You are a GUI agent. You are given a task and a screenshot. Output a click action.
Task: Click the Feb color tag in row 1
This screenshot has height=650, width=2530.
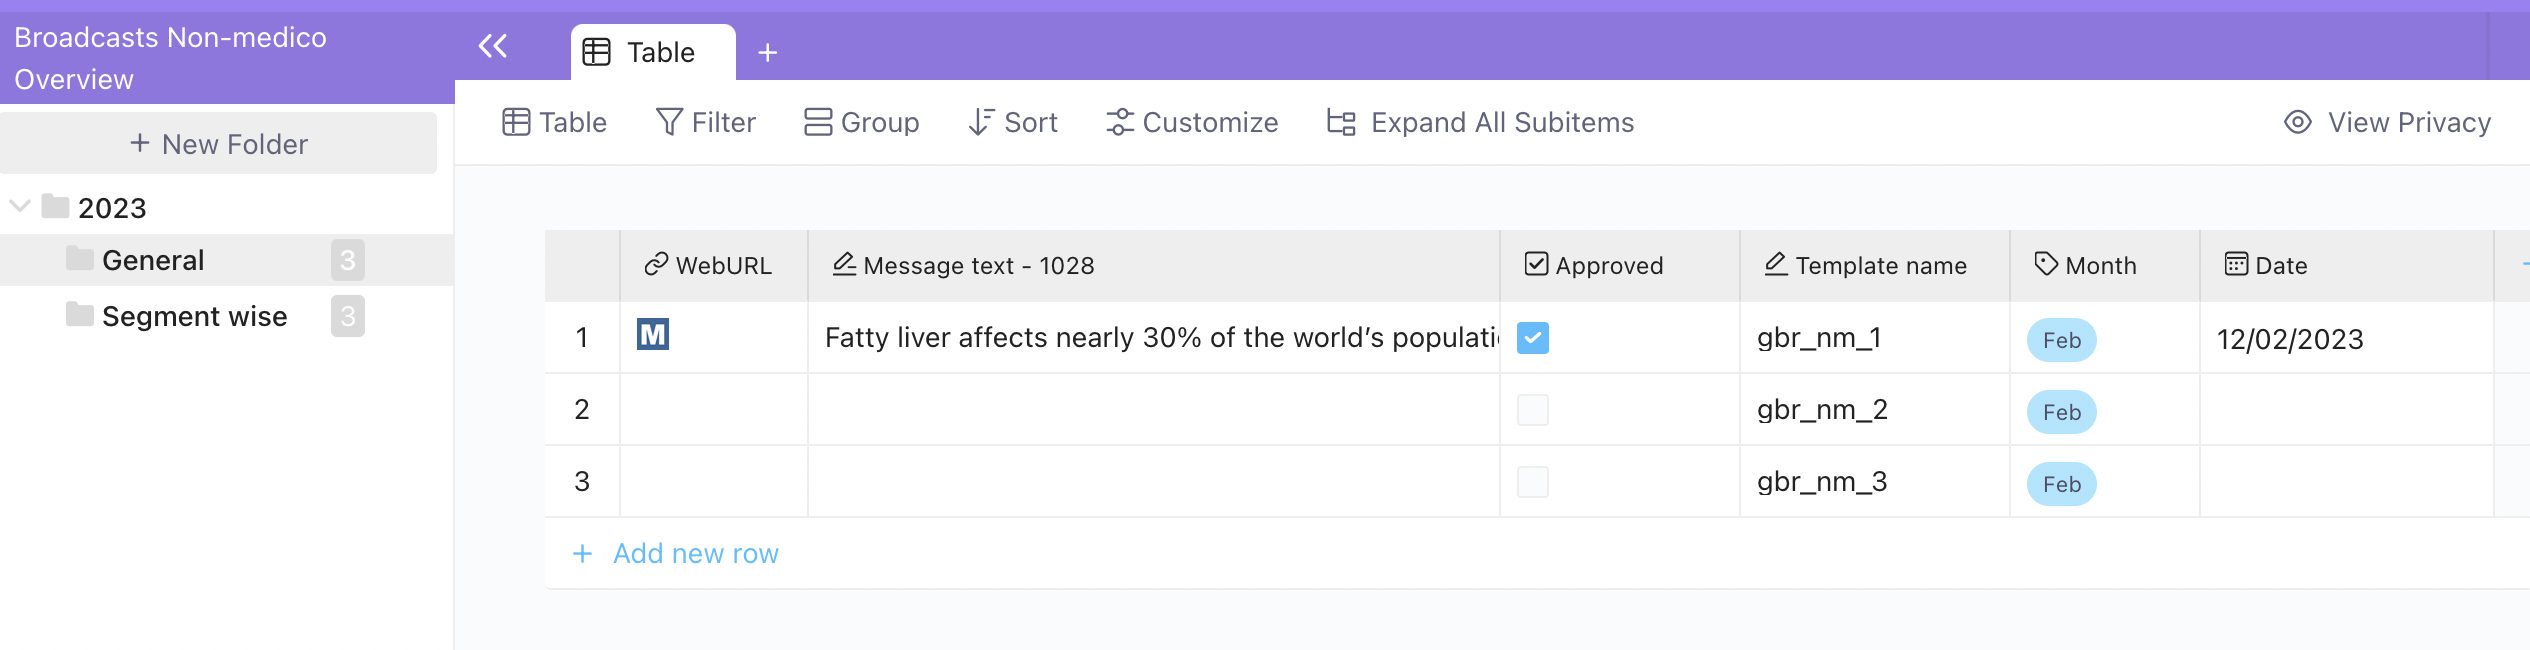pos(2061,340)
